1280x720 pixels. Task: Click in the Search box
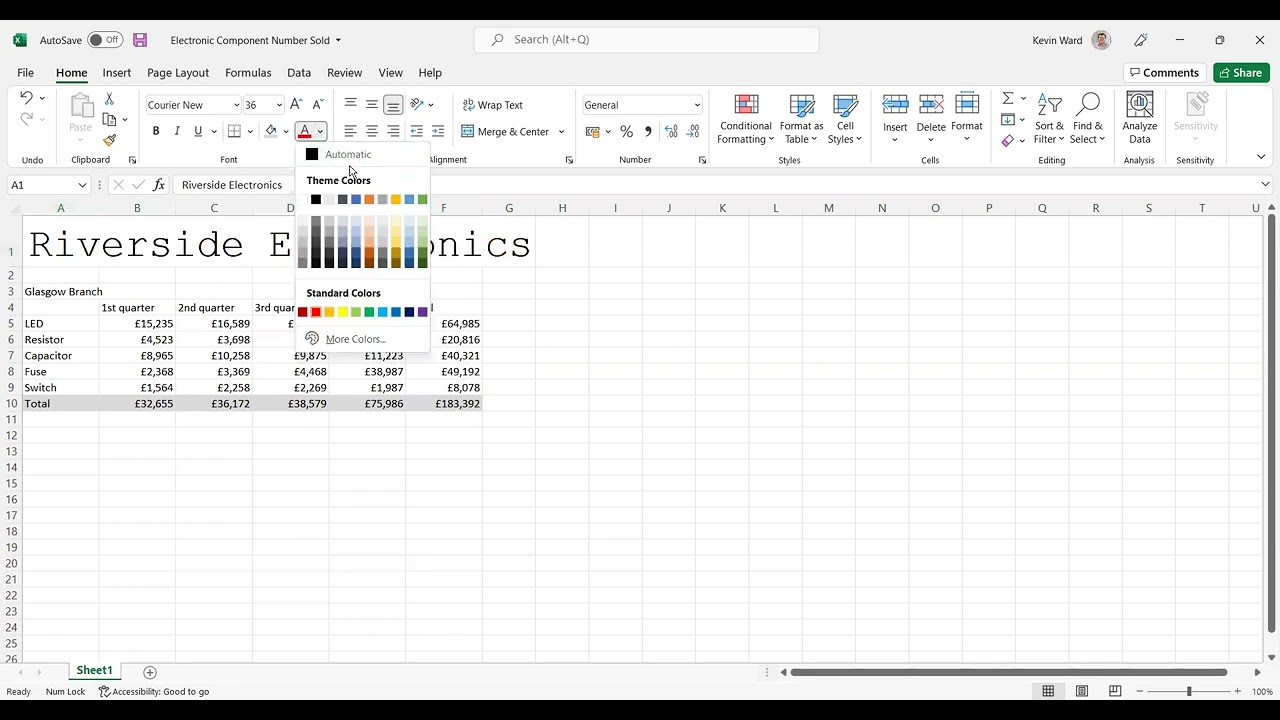pyautogui.click(x=646, y=40)
